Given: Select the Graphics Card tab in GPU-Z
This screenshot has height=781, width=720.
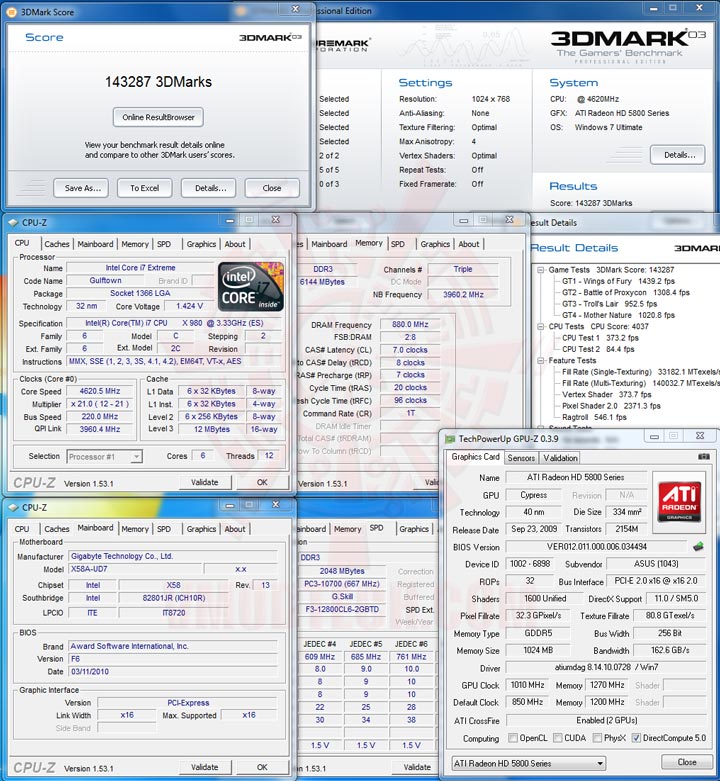Looking at the screenshot, I should click(475, 457).
